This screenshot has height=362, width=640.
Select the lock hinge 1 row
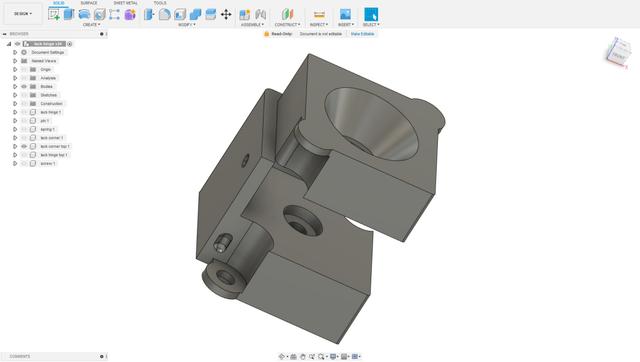(51, 112)
